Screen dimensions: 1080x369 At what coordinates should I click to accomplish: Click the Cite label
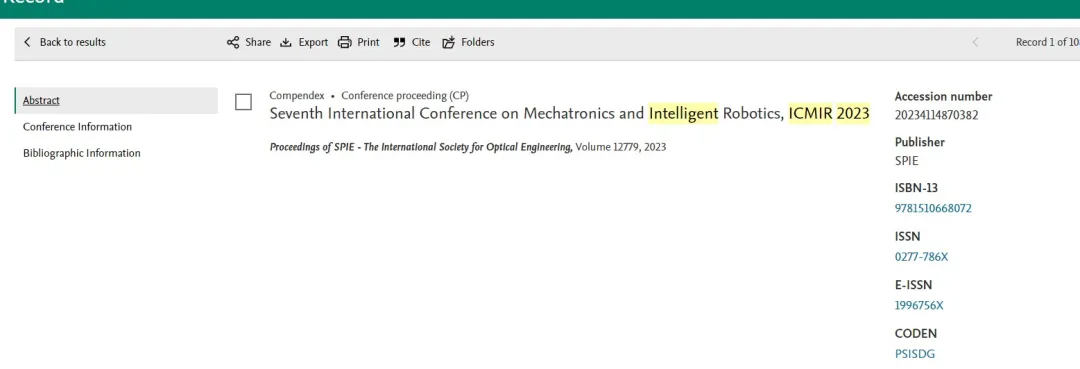pos(421,42)
